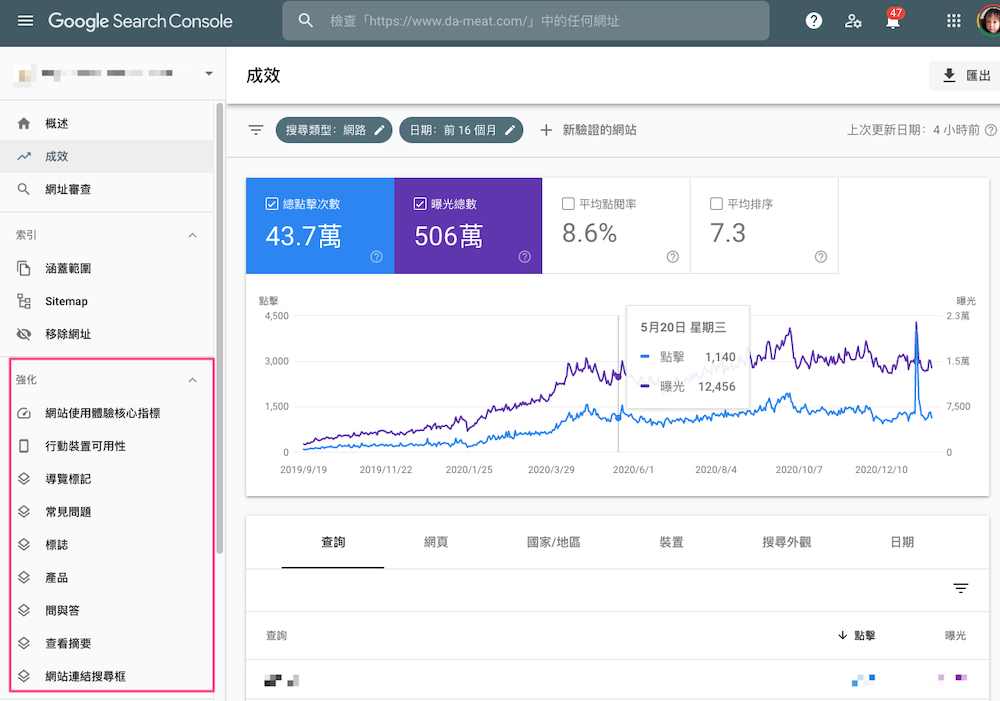
Task: Click the Google Search Console logo
Action: tap(140, 21)
